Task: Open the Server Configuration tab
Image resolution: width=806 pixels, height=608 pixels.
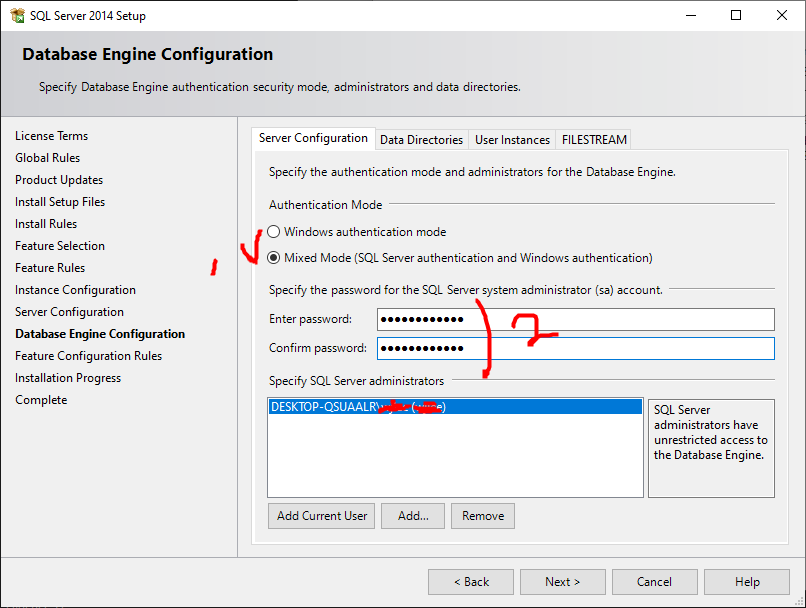Action: 313,138
